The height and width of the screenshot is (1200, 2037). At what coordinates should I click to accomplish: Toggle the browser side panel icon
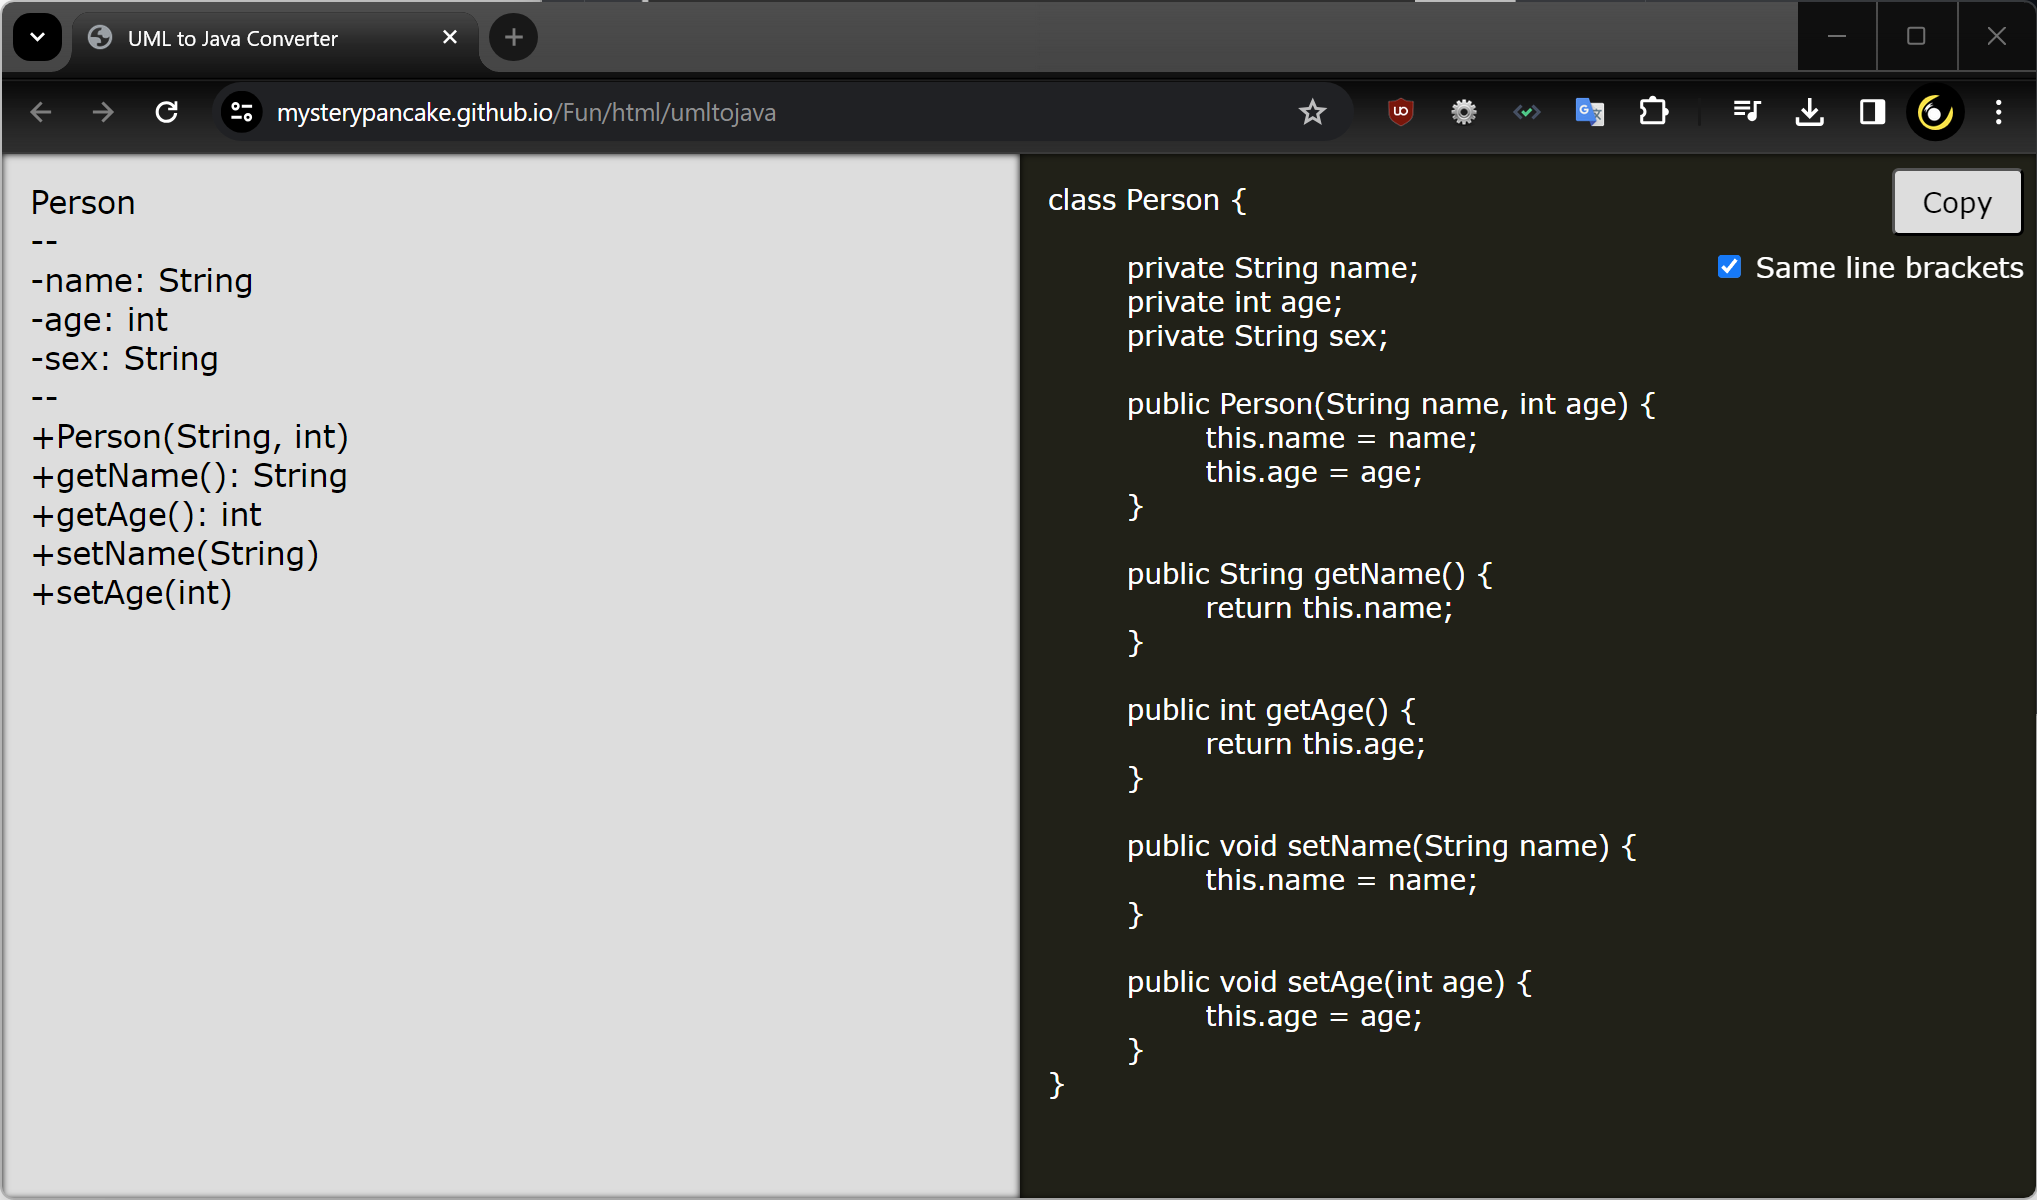tap(1872, 112)
